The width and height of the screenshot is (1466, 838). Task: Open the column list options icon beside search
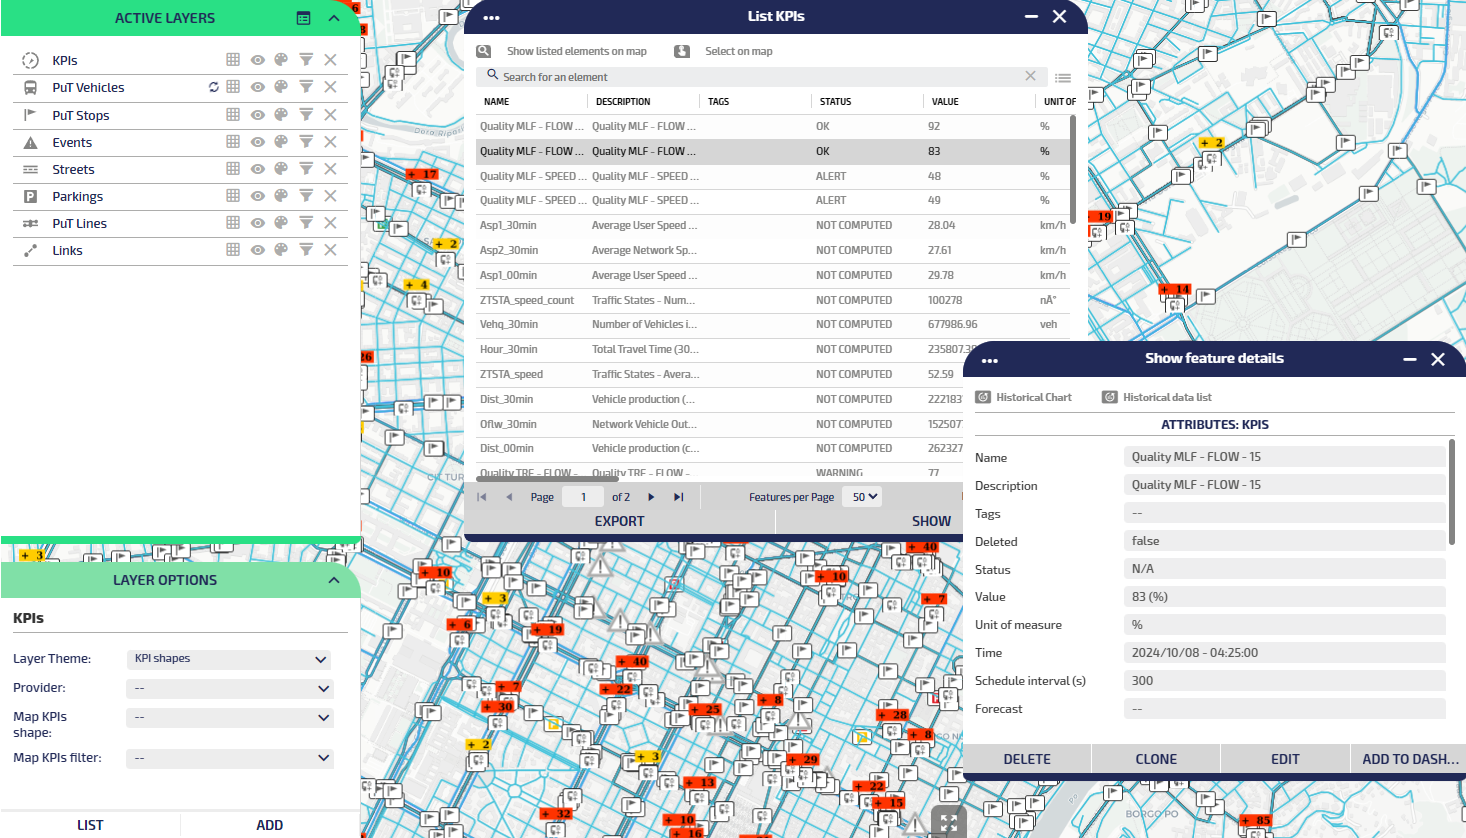[1062, 77]
